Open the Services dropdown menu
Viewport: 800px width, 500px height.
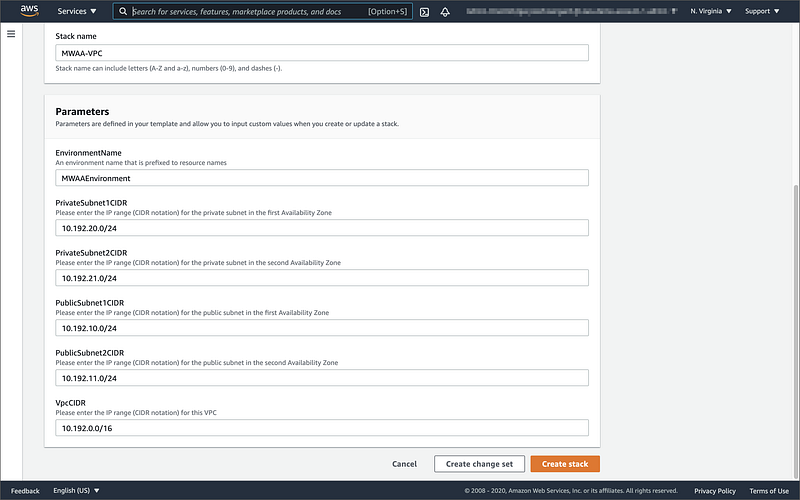tap(77, 11)
